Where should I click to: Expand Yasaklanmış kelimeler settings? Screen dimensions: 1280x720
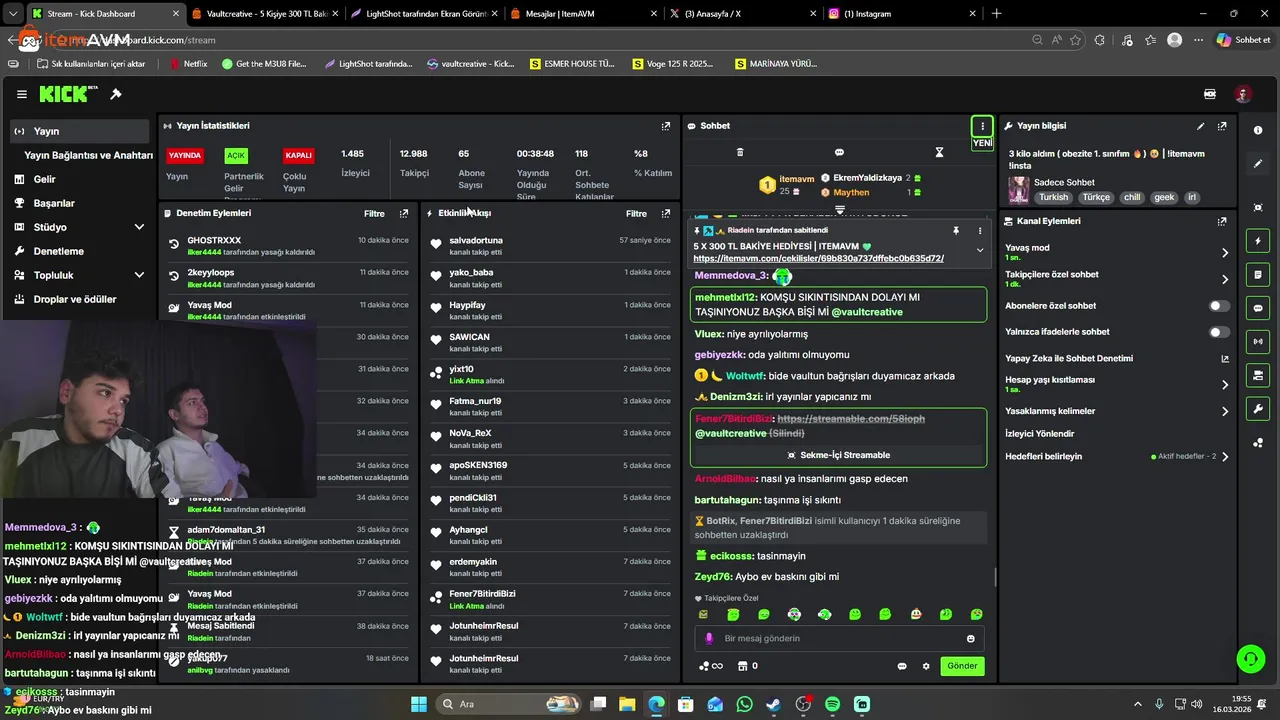pyautogui.click(x=1225, y=411)
